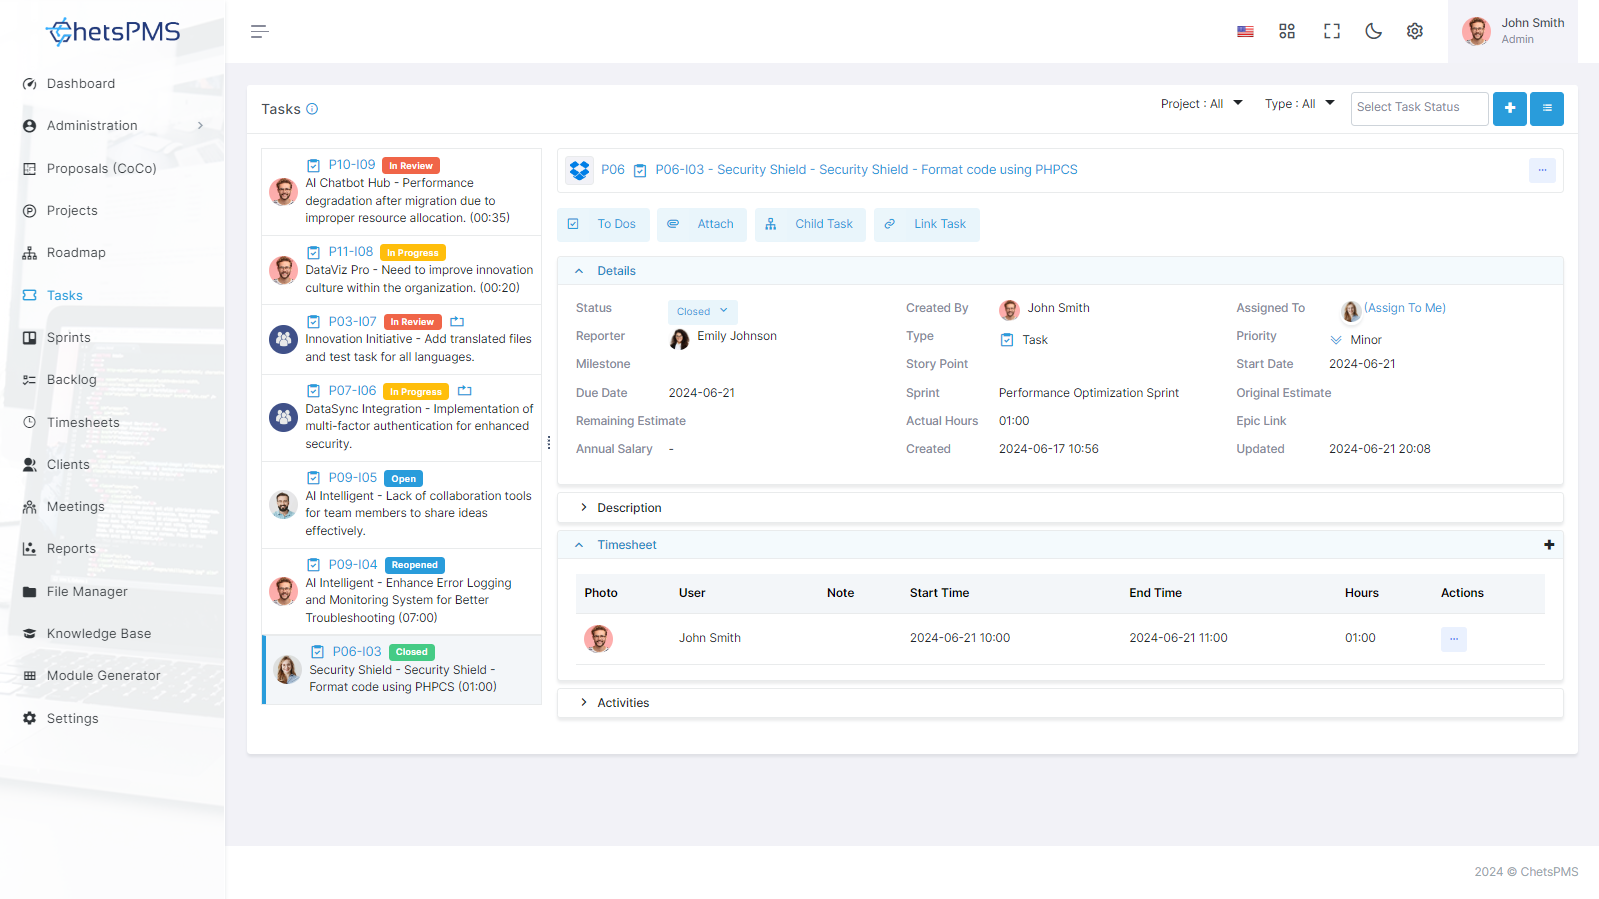Toggle dark mode moon icon
The width and height of the screenshot is (1599, 899).
click(x=1373, y=31)
